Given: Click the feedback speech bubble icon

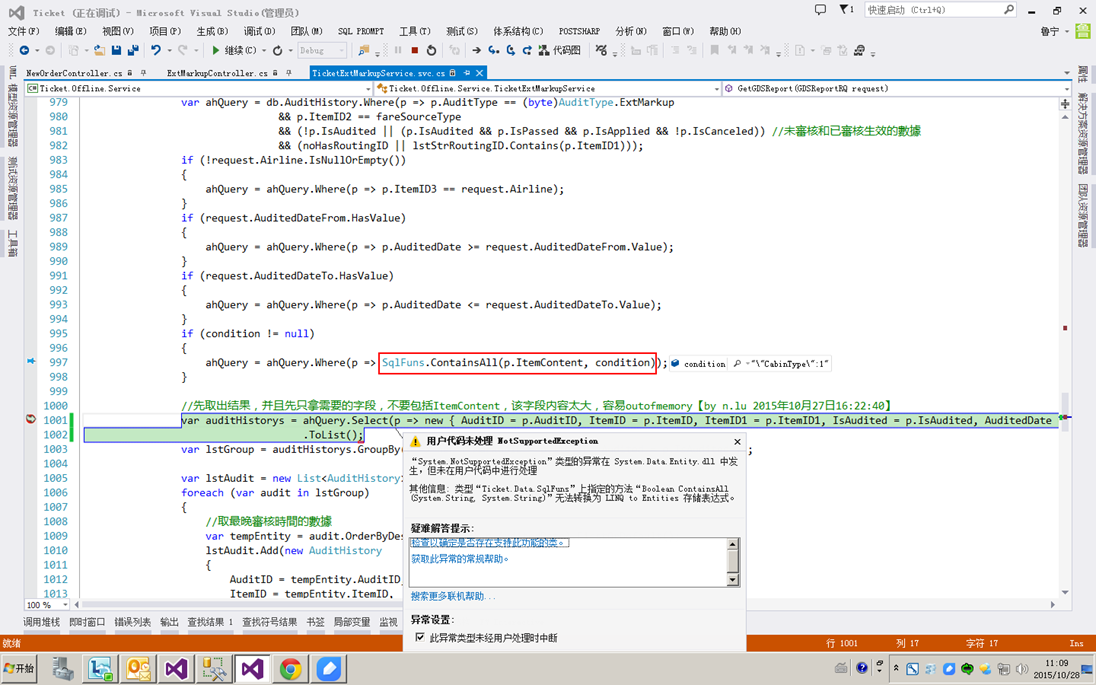Looking at the screenshot, I should coord(820,10).
